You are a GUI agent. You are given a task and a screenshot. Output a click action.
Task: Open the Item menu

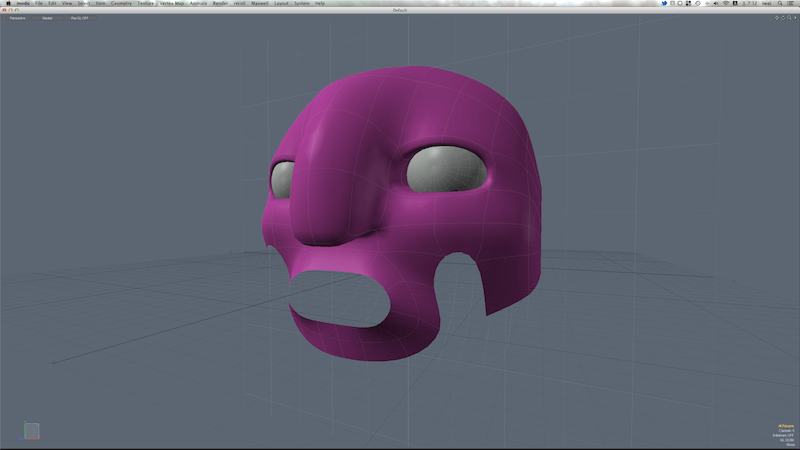click(101, 3)
